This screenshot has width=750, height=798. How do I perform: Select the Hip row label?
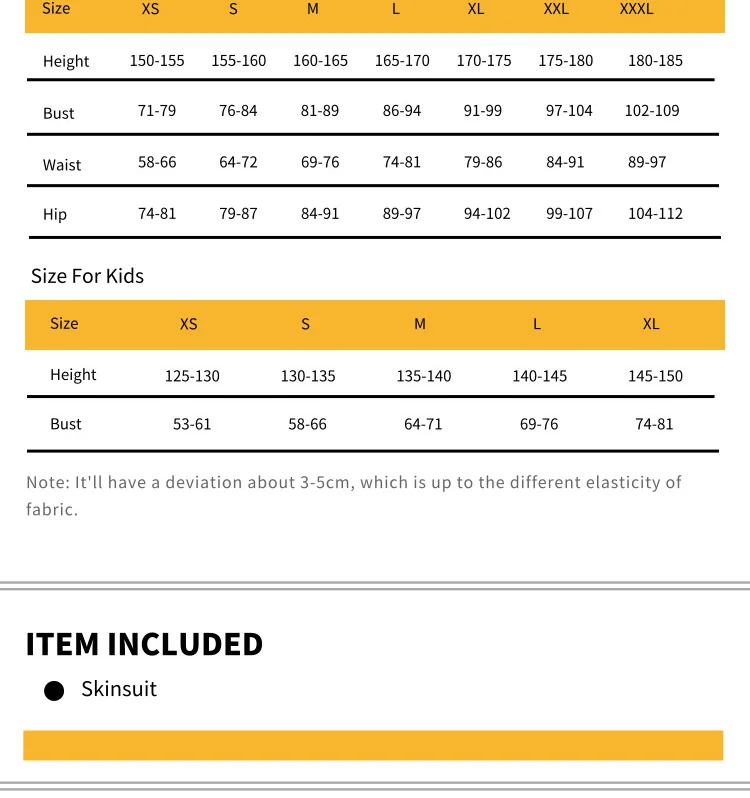[x=55, y=214]
